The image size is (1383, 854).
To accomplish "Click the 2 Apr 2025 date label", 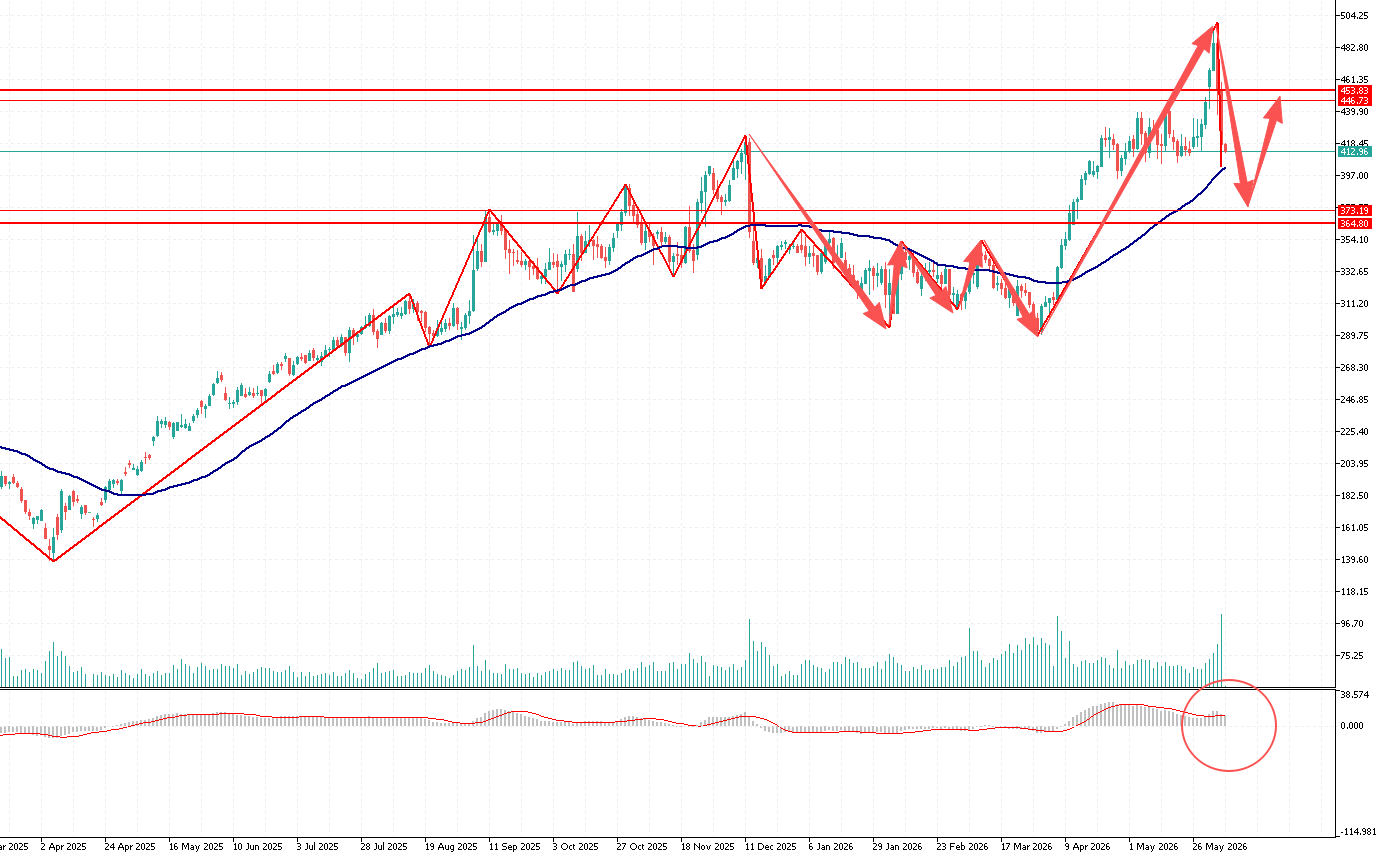I will coord(64,846).
